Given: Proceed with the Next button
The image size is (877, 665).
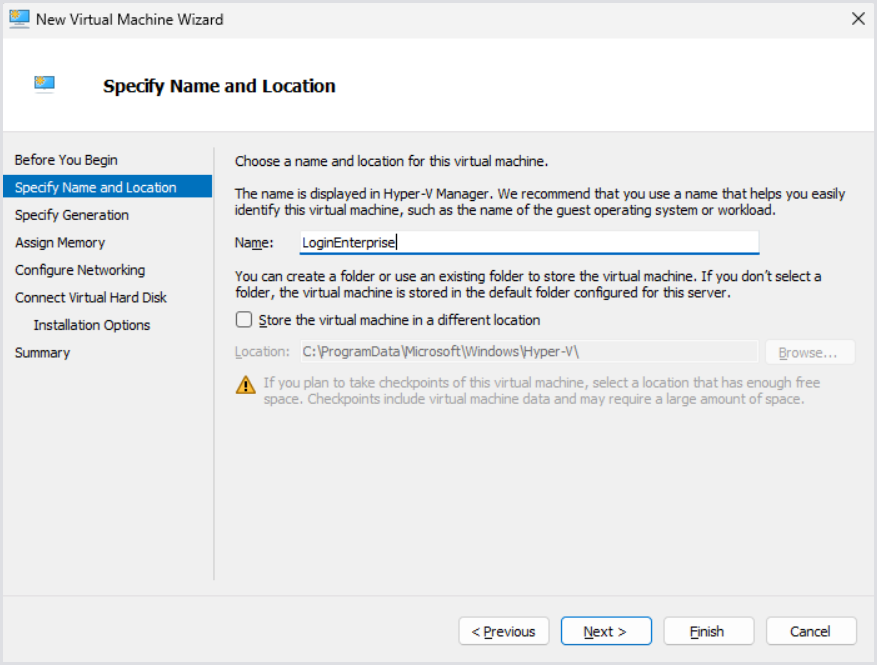Looking at the screenshot, I should (x=606, y=631).
